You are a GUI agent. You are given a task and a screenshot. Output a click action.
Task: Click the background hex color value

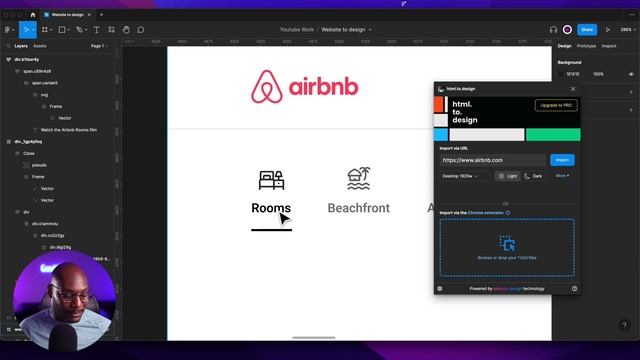[573, 74]
